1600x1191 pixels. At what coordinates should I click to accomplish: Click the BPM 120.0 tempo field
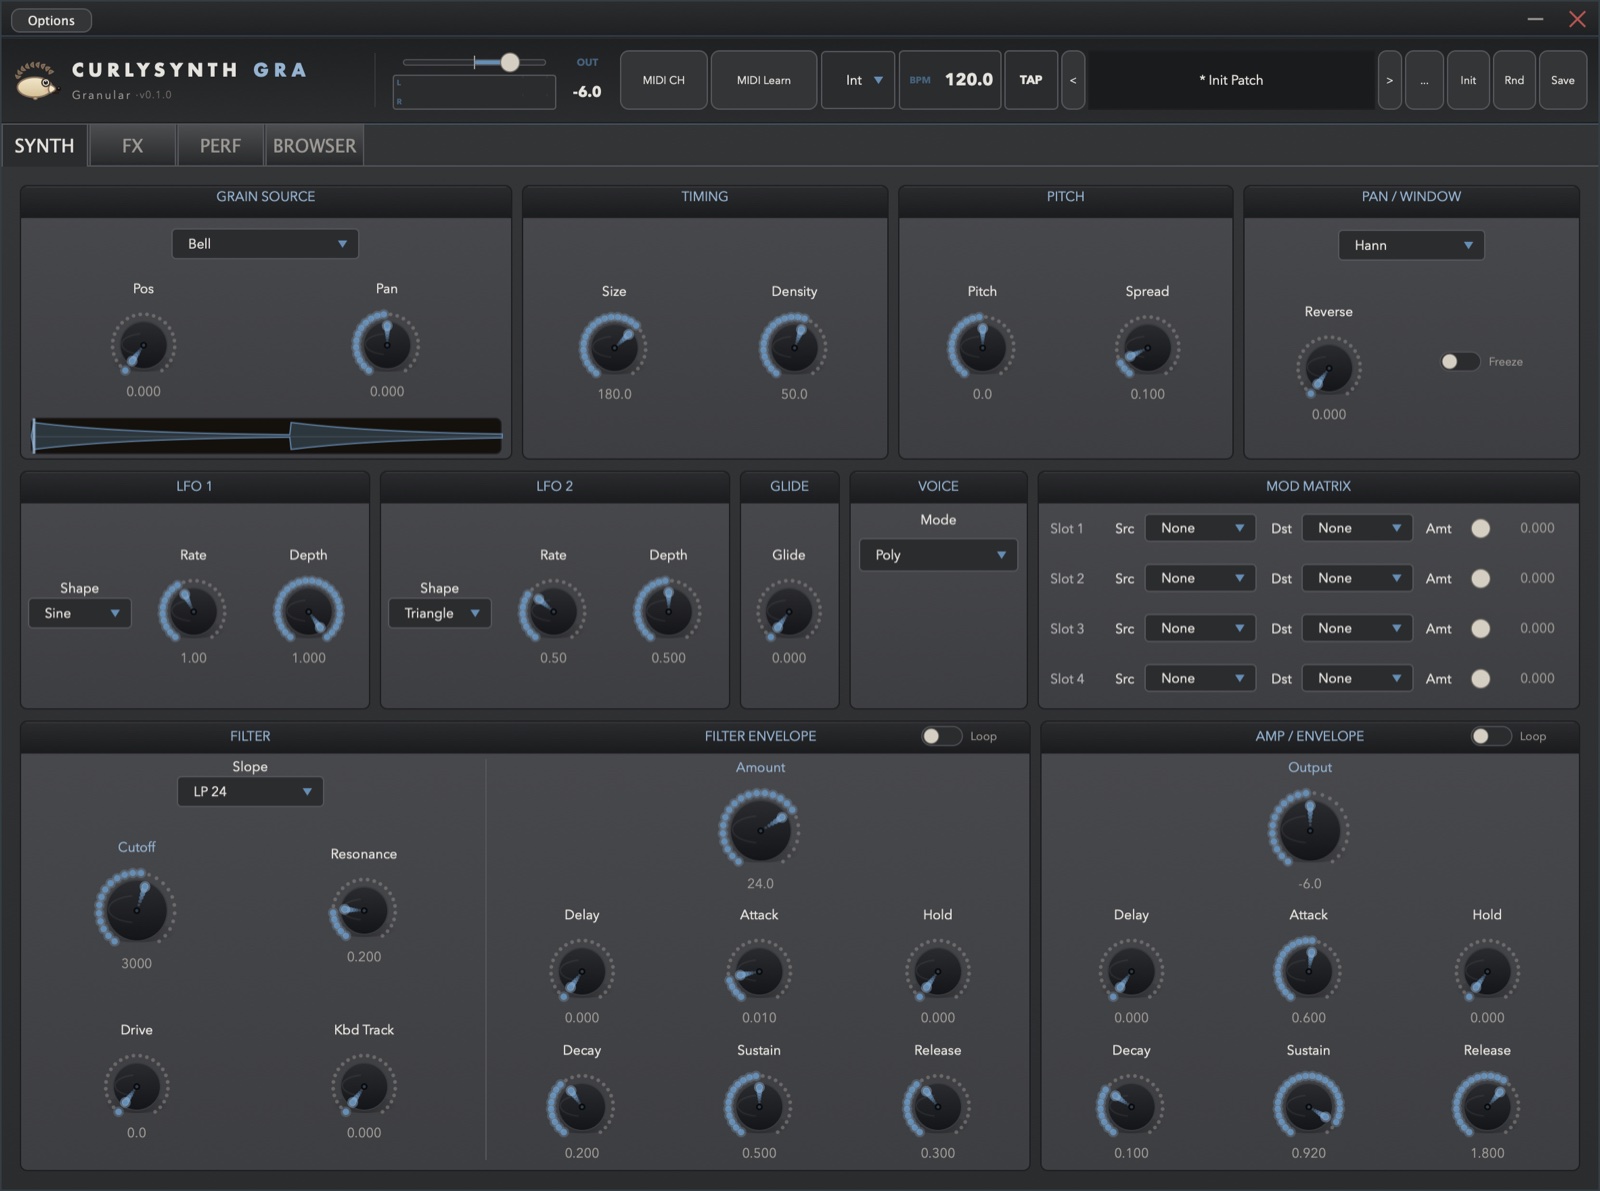coord(950,80)
